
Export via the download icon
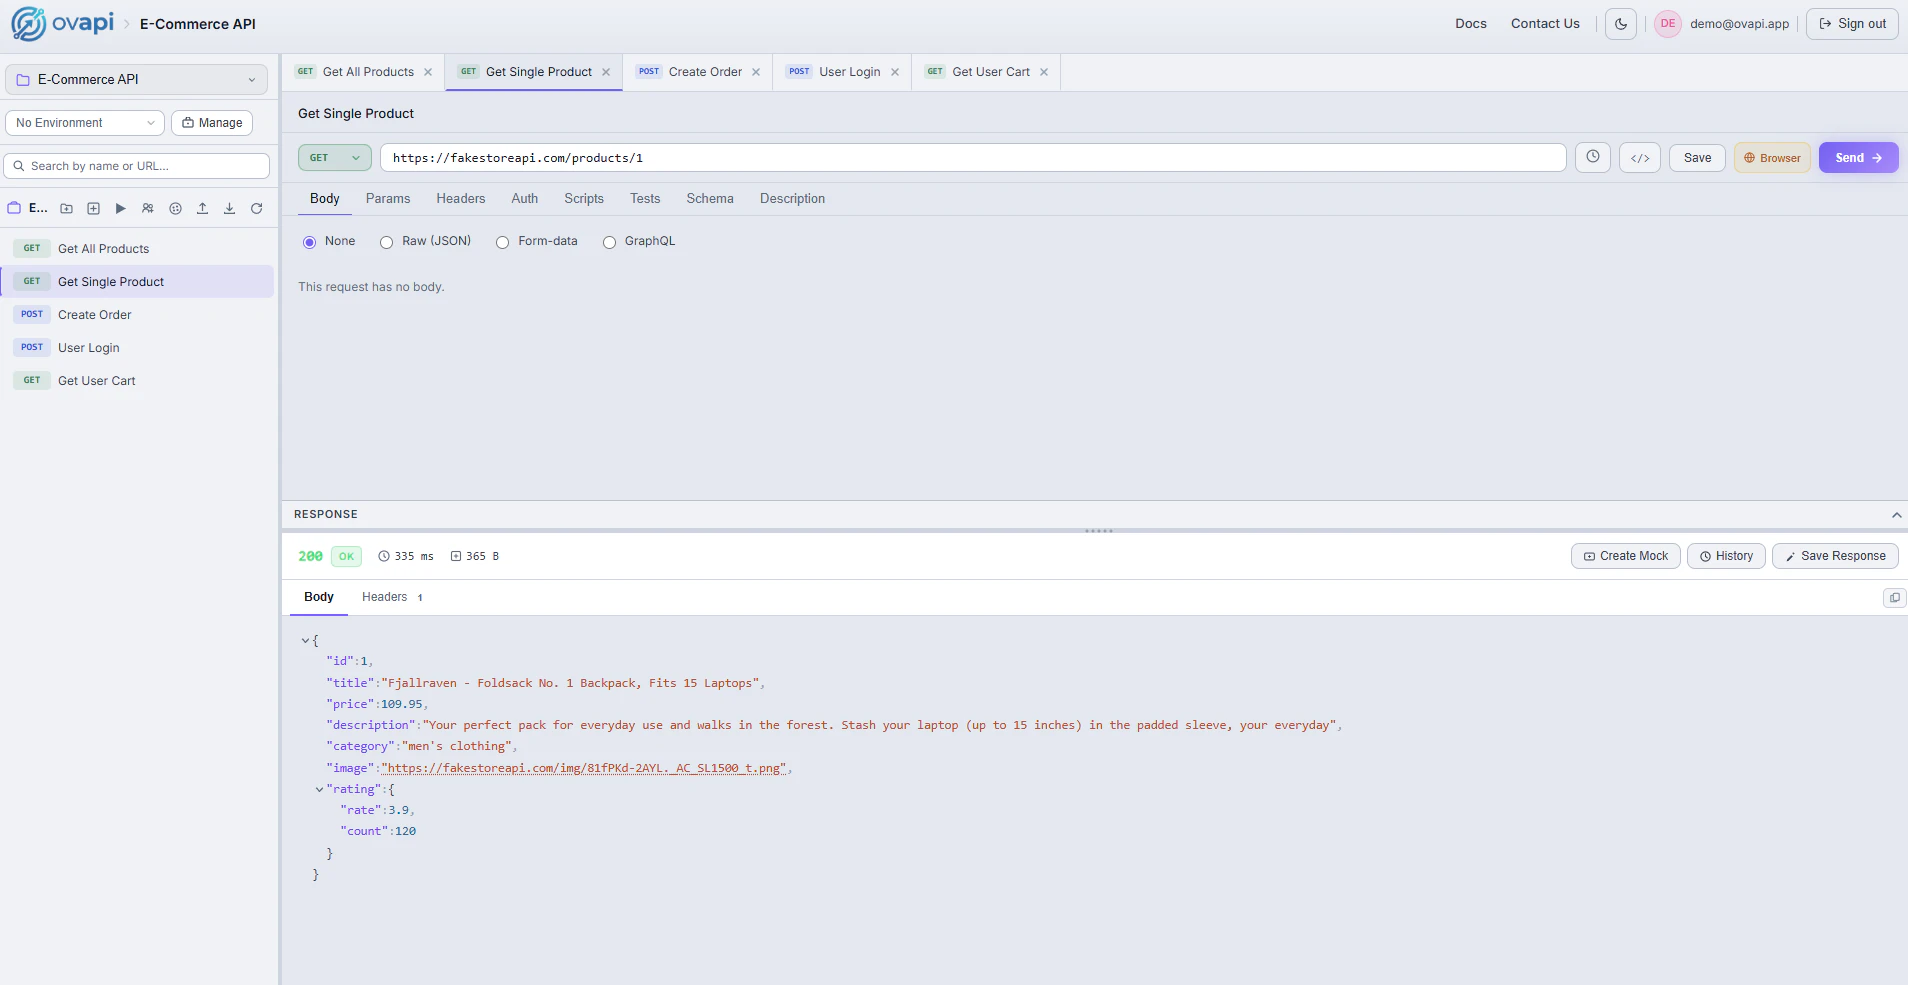pyautogui.click(x=230, y=209)
